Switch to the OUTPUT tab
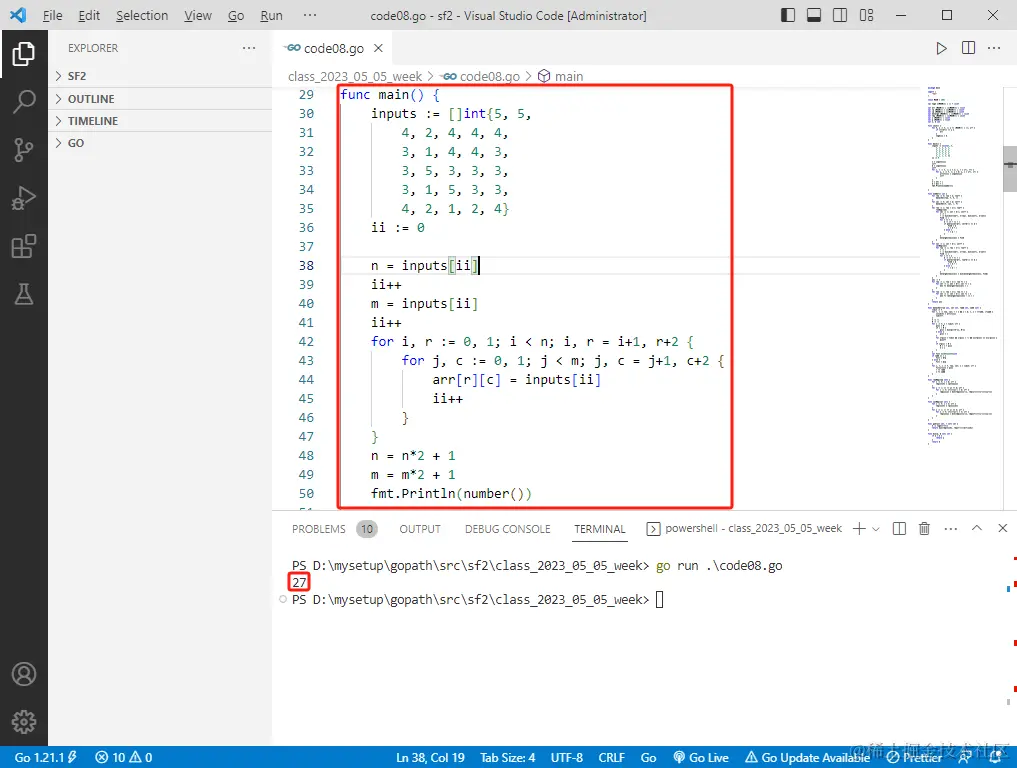The image size is (1017, 768). [x=420, y=529]
